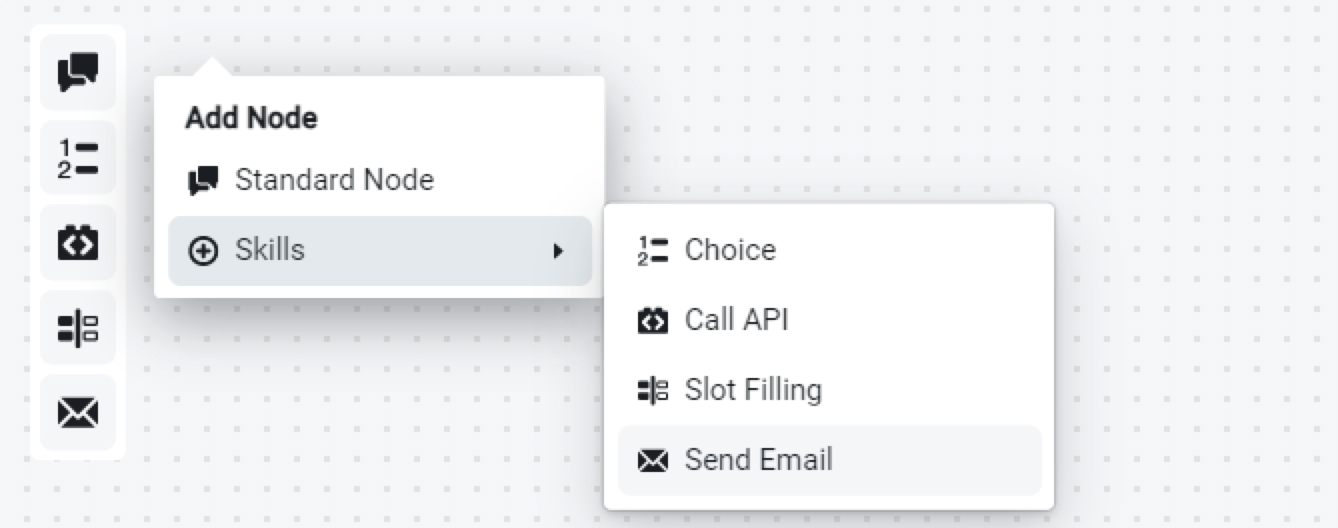Click the chat bubble icon beside Standard Node
Viewport: 1338px width, 528px height.
click(x=203, y=181)
